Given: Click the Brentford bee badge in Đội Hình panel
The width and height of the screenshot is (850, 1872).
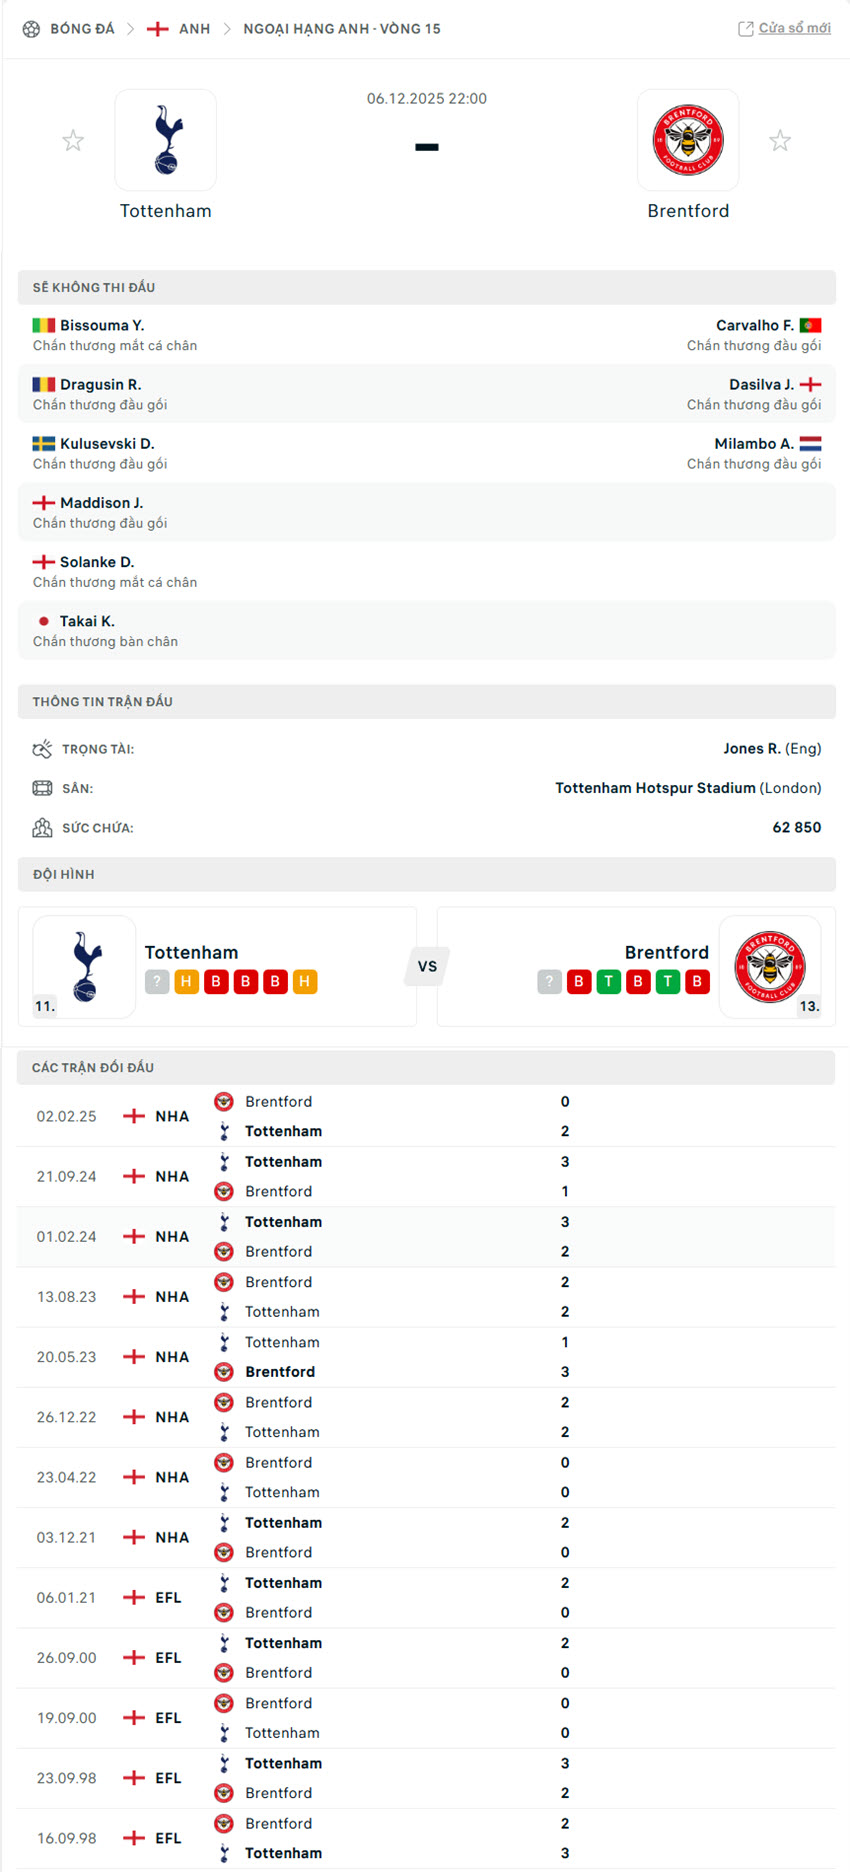Looking at the screenshot, I should point(771,966).
